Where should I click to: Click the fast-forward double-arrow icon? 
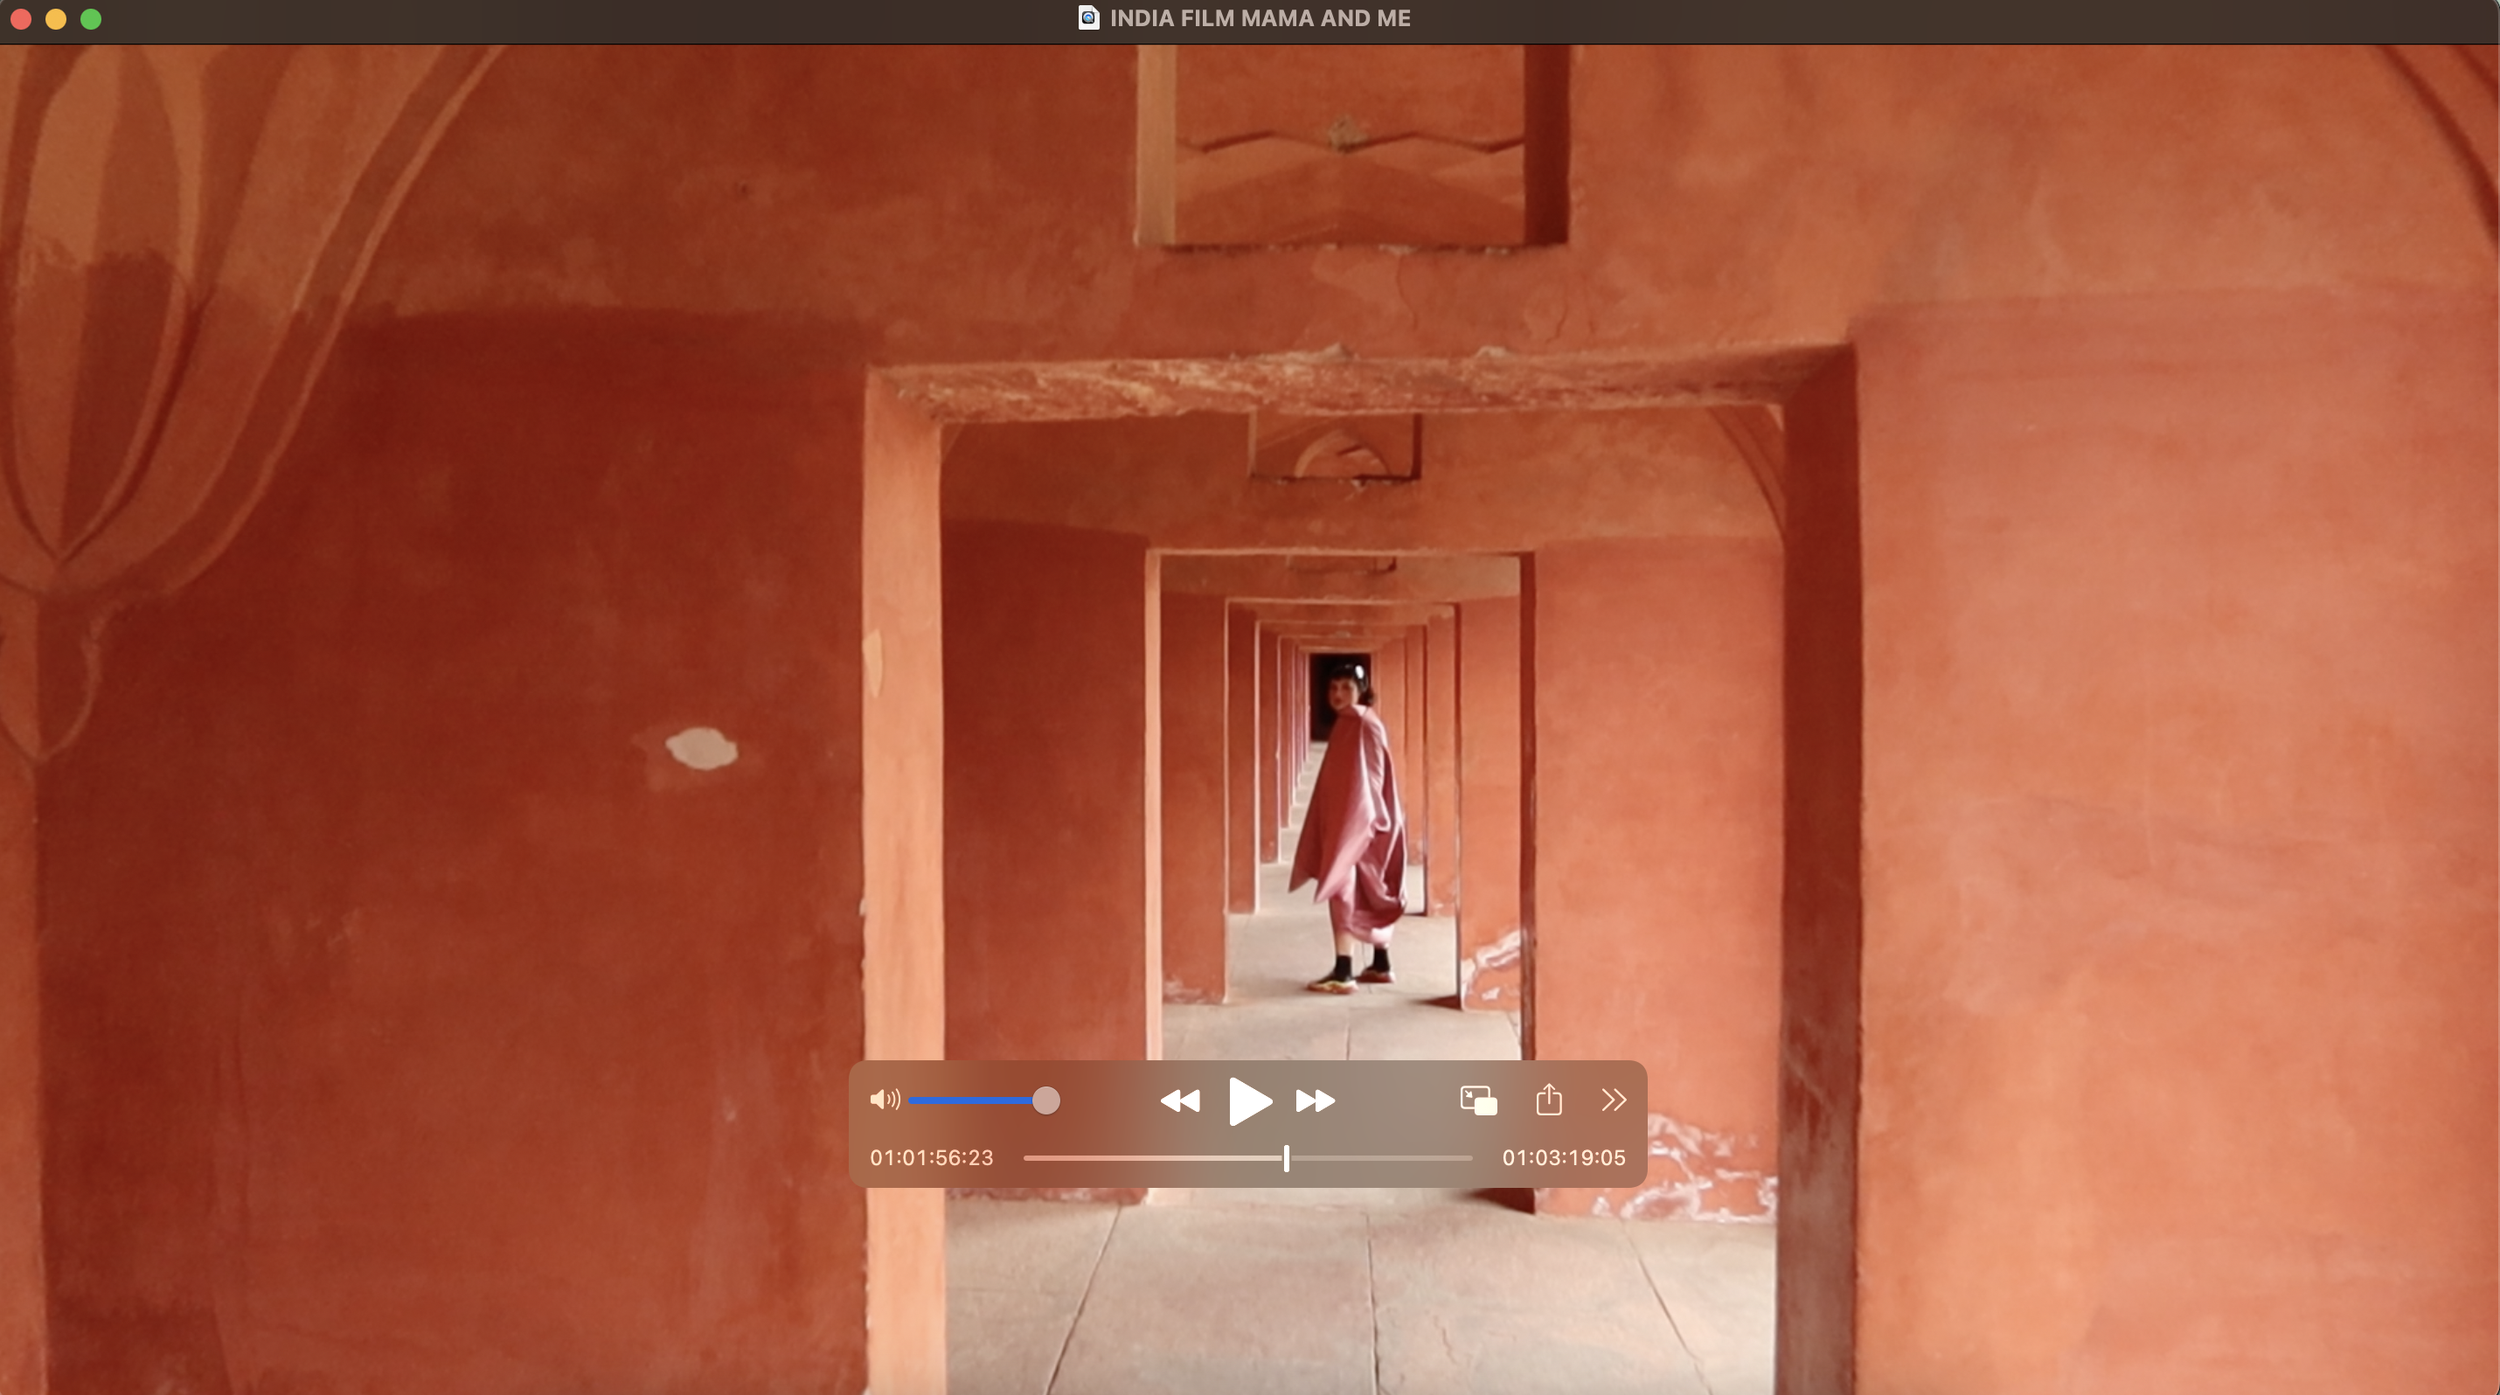coord(1314,1101)
